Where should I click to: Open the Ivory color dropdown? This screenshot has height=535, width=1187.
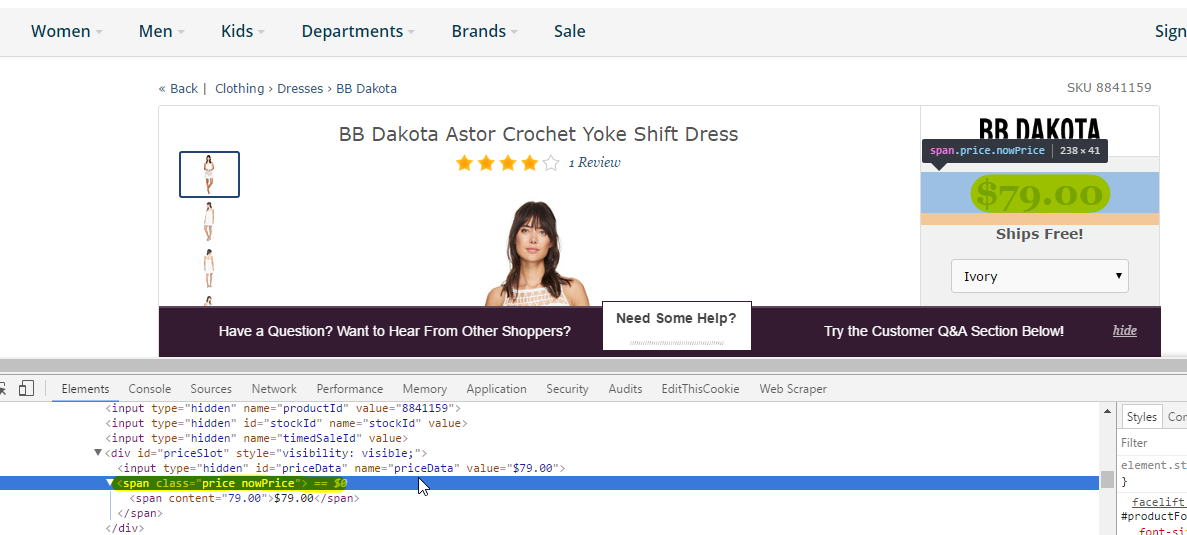[1039, 276]
